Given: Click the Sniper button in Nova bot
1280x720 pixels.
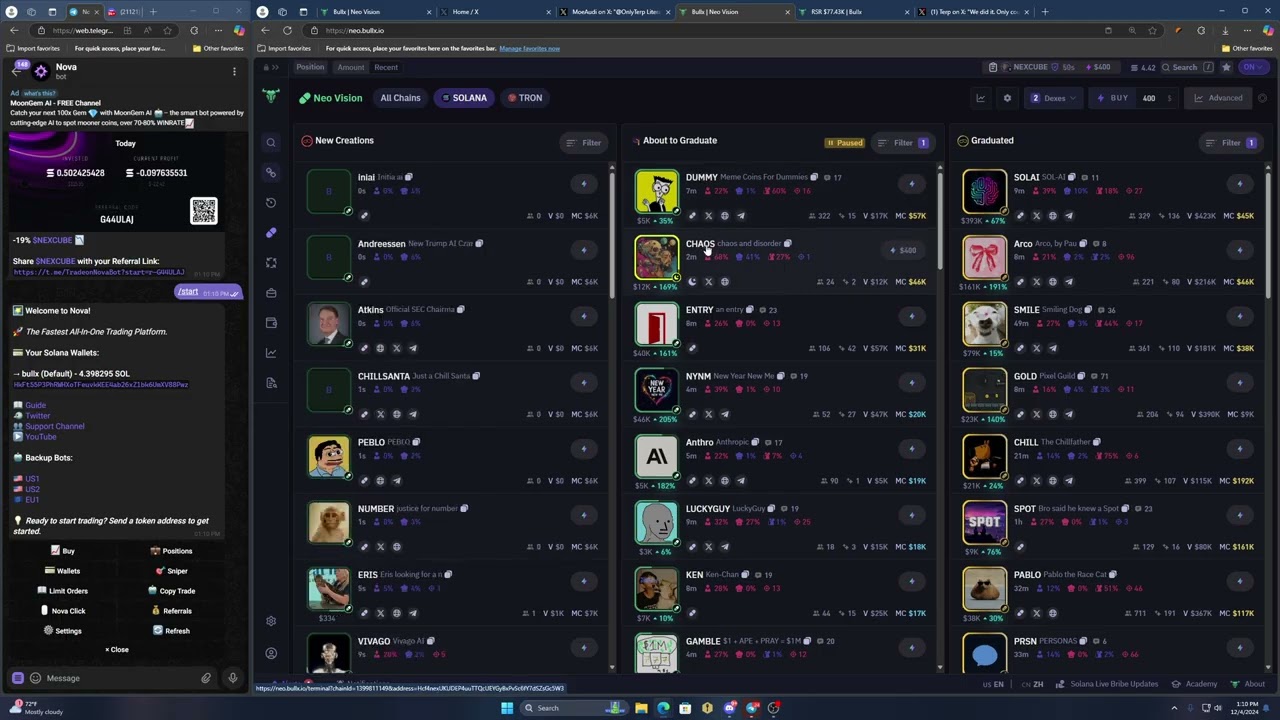Looking at the screenshot, I should pos(172,571).
